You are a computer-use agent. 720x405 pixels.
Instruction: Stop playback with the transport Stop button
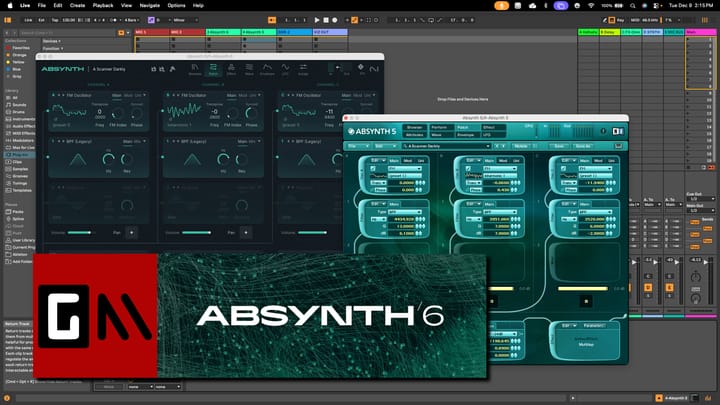point(326,20)
